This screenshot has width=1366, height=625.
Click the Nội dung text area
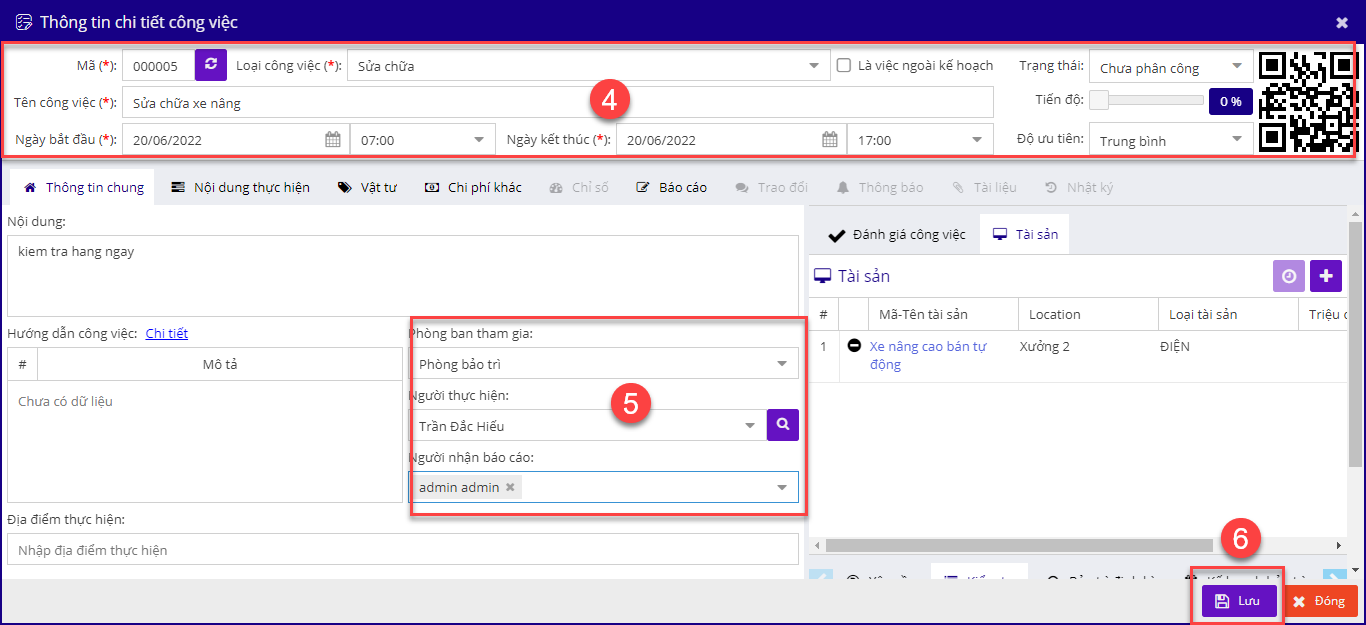click(x=403, y=276)
